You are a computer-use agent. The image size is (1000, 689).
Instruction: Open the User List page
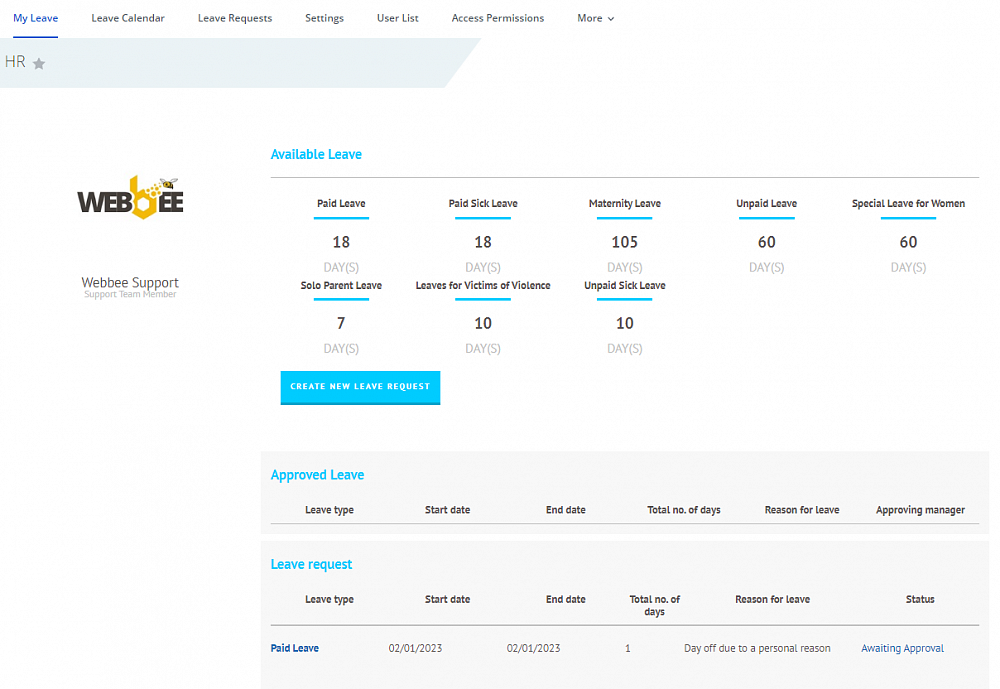point(397,18)
